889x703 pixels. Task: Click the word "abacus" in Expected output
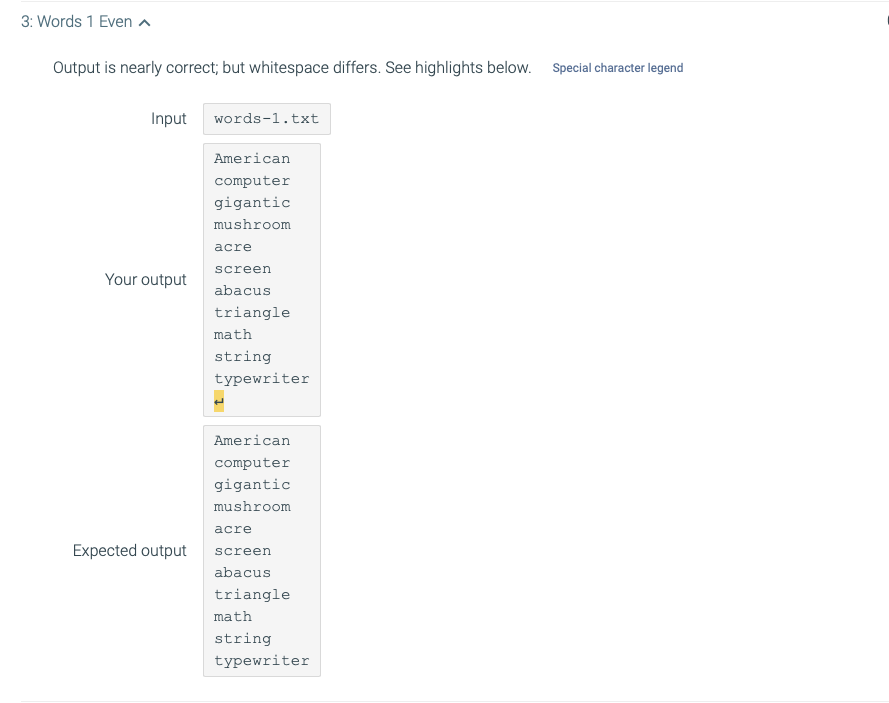(x=243, y=572)
